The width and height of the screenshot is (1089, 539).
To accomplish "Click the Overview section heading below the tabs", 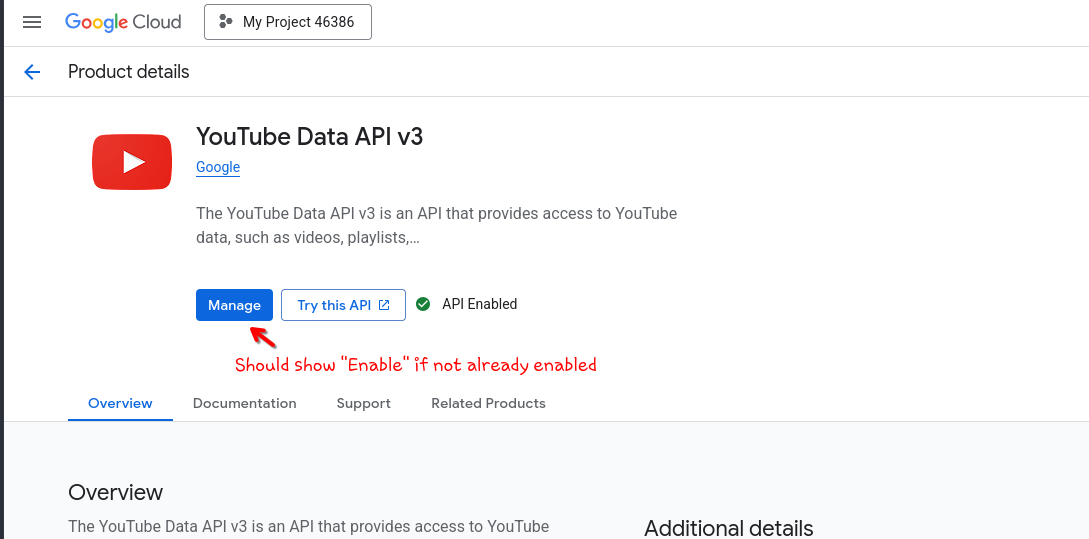I will (115, 492).
